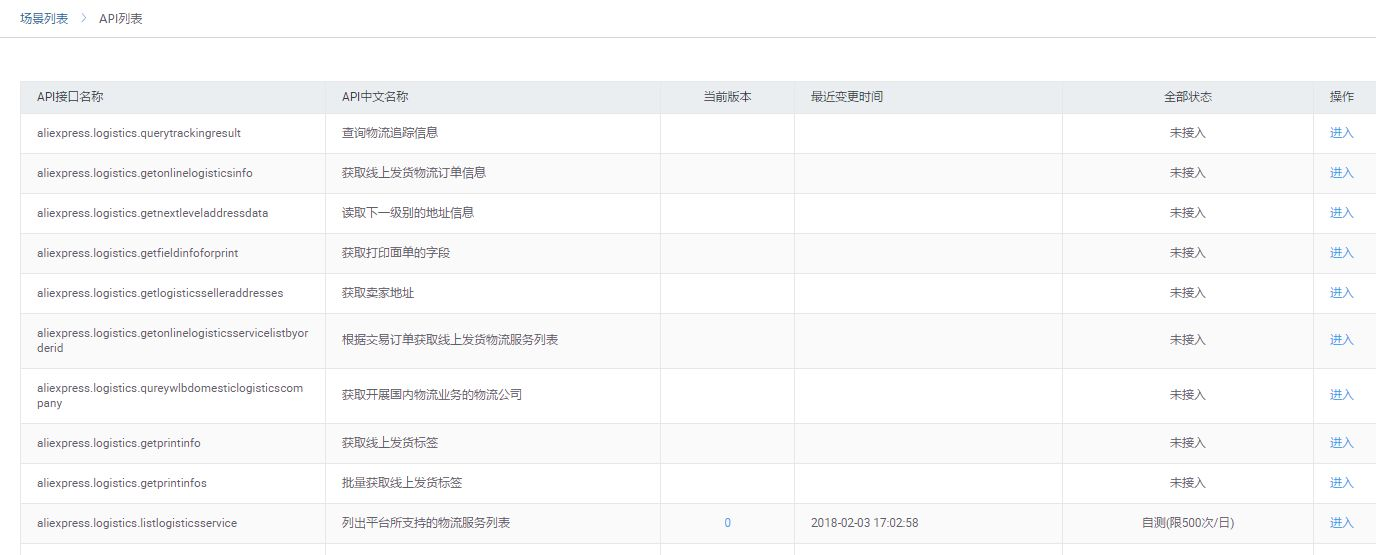The height and width of the screenshot is (555, 1376).
Task: Select aliexpress.logistics.getprintinfo API name
Action: click(119, 443)
